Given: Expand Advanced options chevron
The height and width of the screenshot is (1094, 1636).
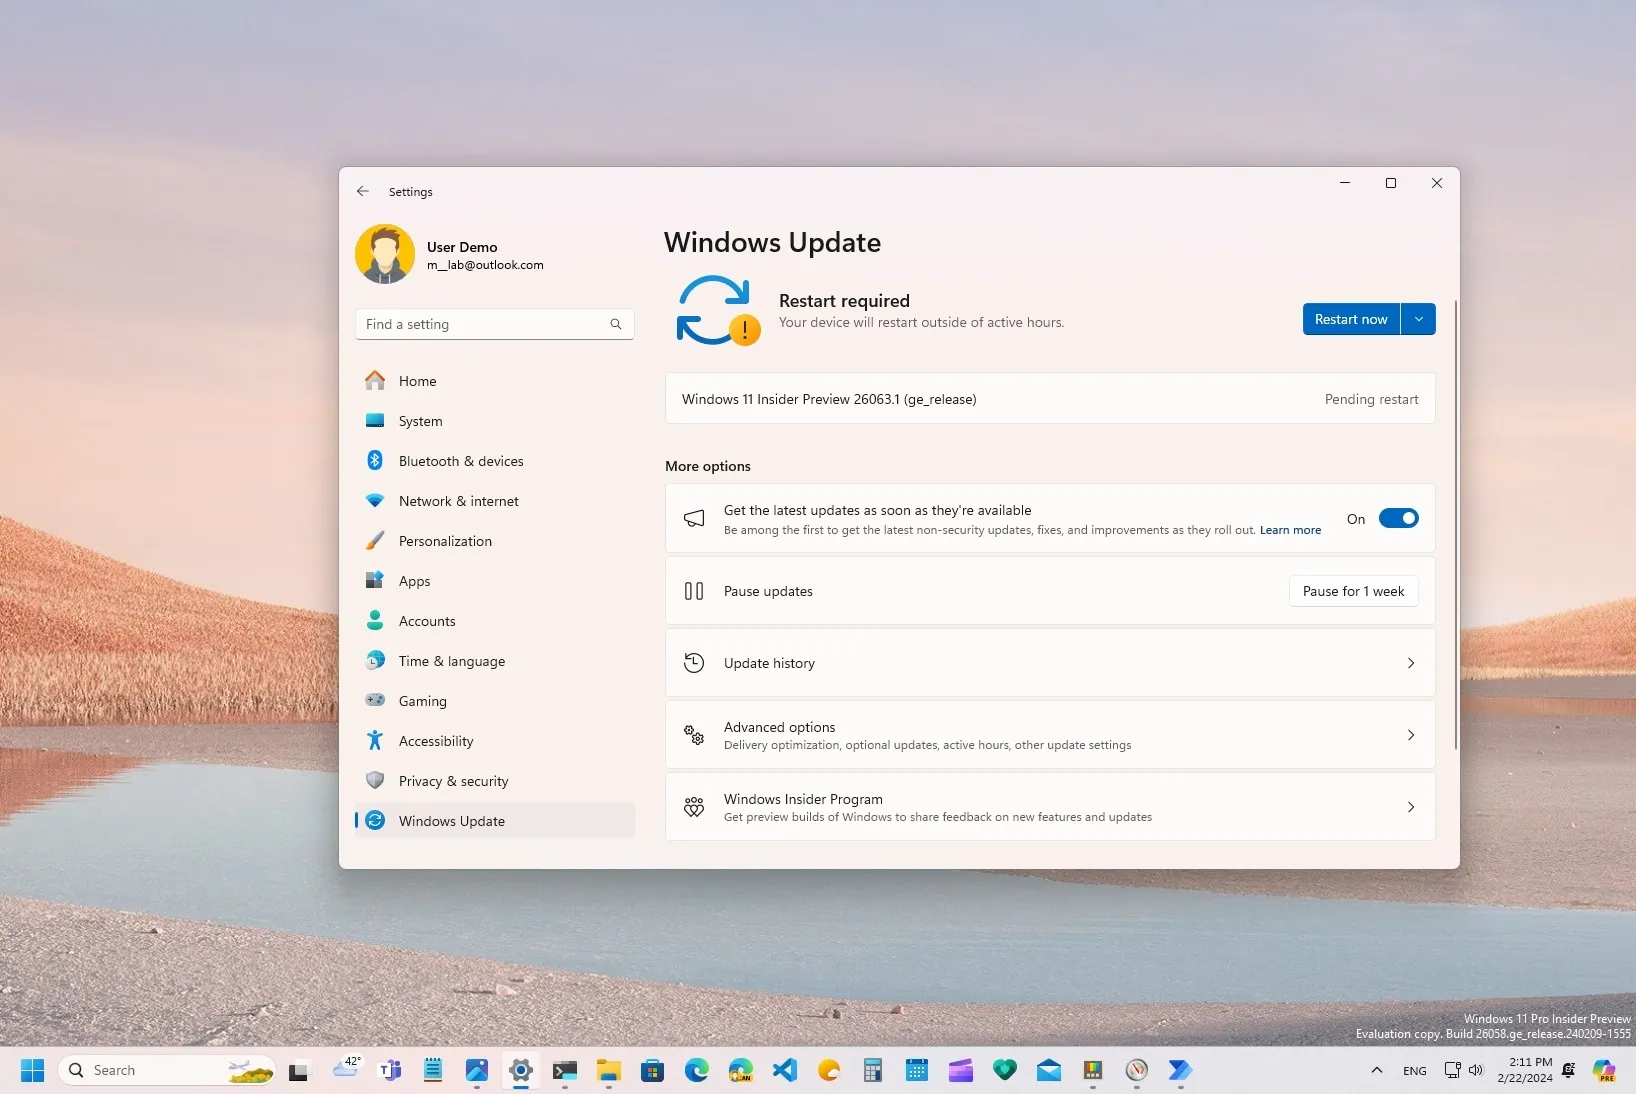Looking at the screenshot, I should pos(1411,735).
